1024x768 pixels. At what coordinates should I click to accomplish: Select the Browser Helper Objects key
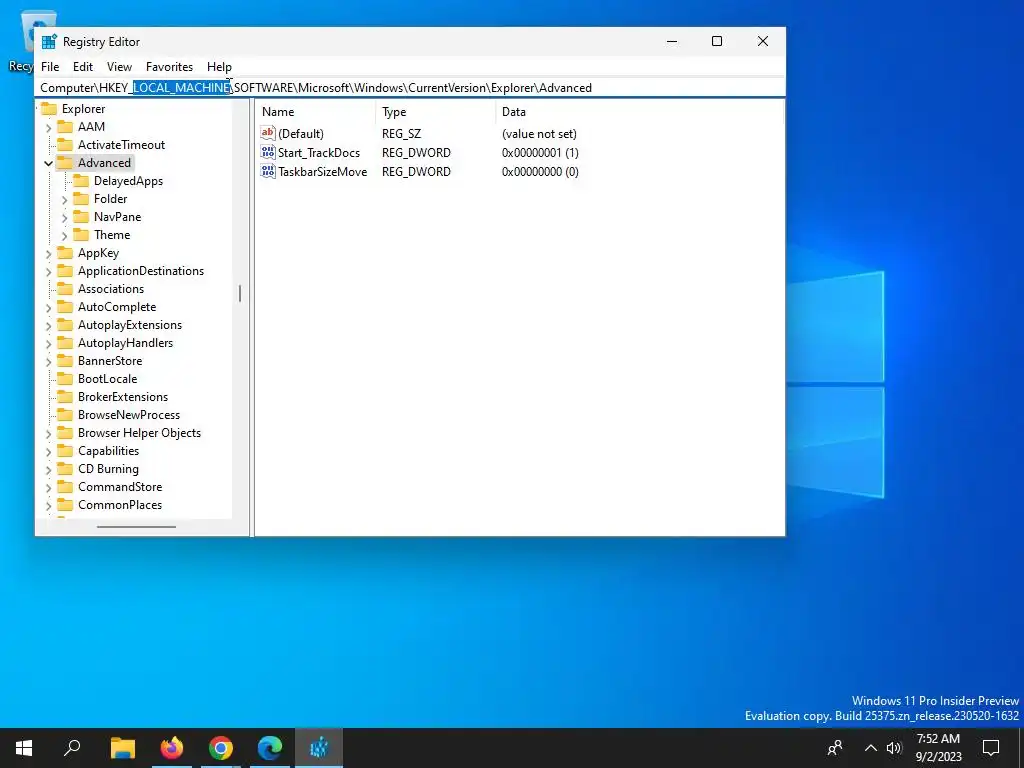click(x=139, y=433)
